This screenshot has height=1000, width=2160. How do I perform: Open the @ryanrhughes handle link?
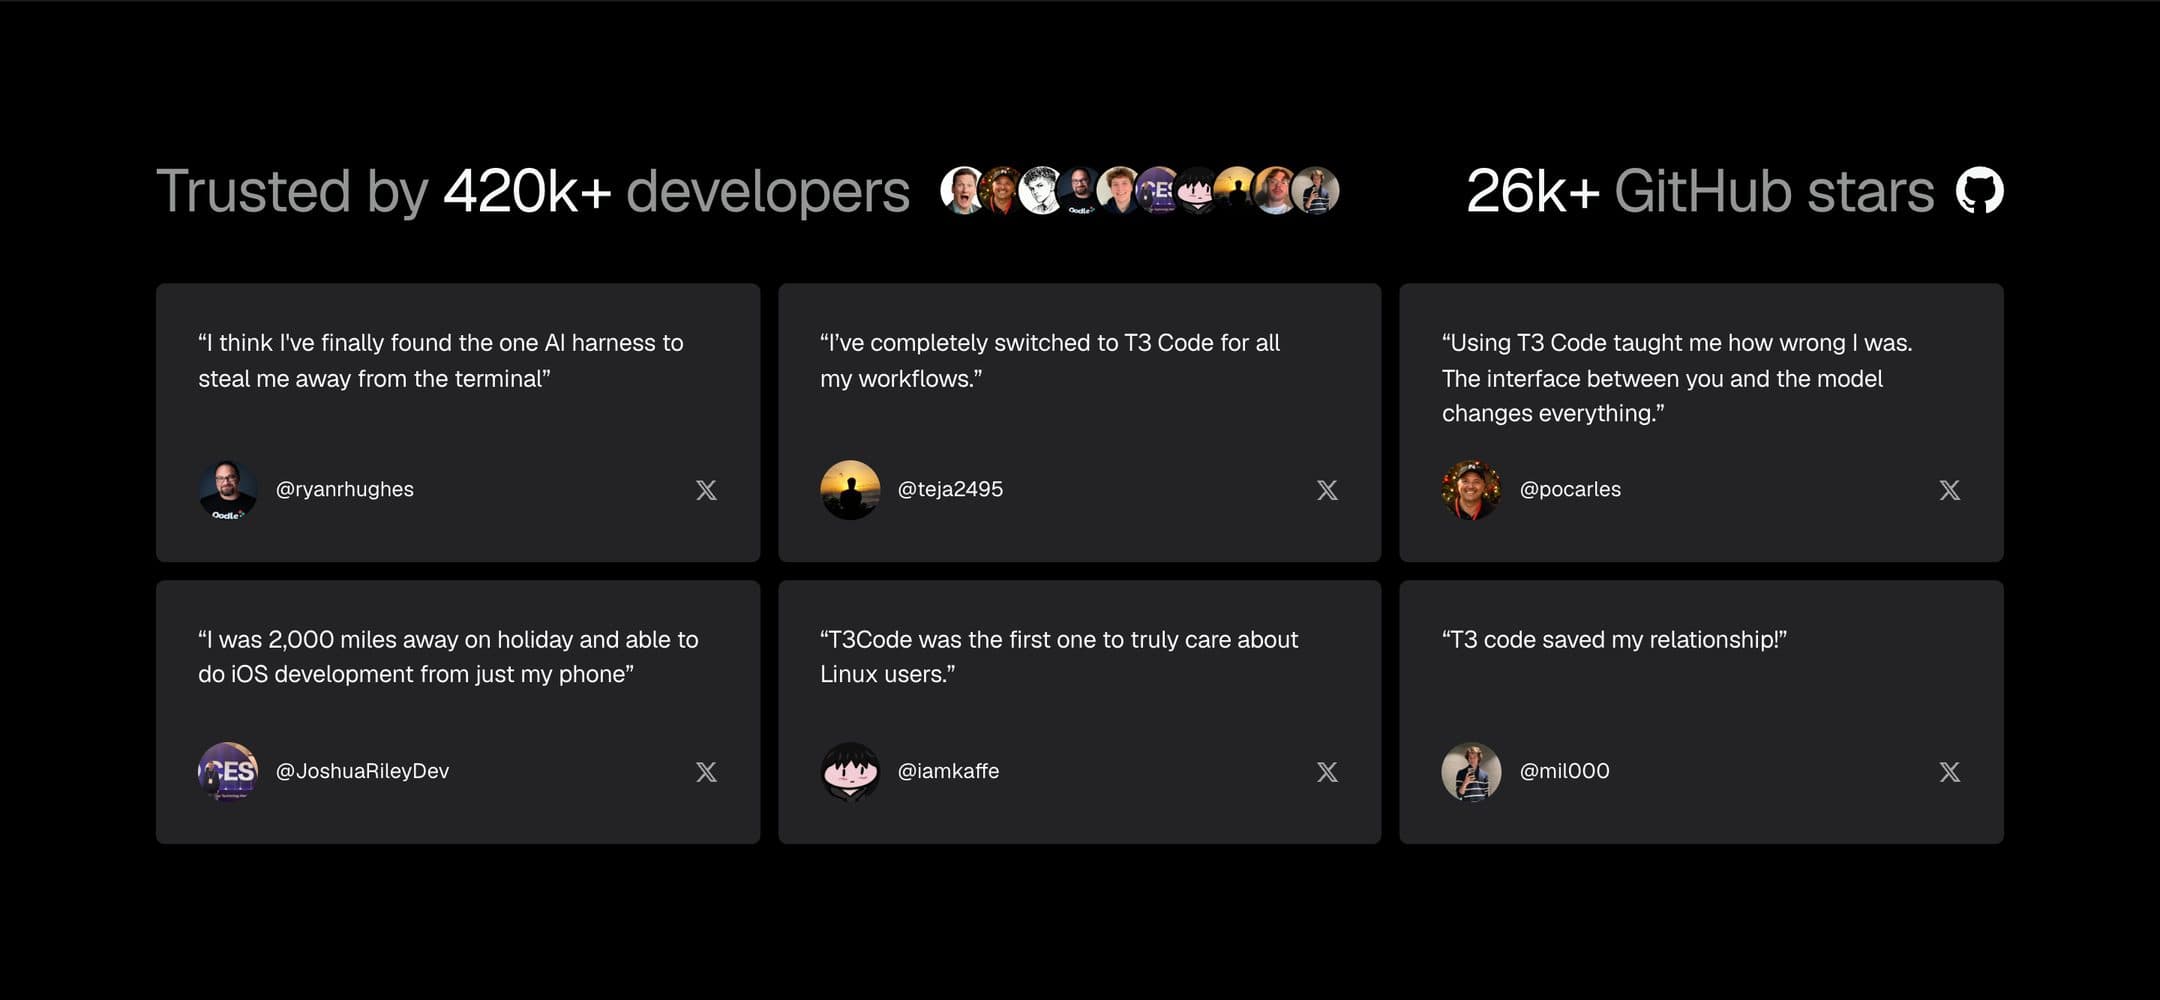[345, 489]
